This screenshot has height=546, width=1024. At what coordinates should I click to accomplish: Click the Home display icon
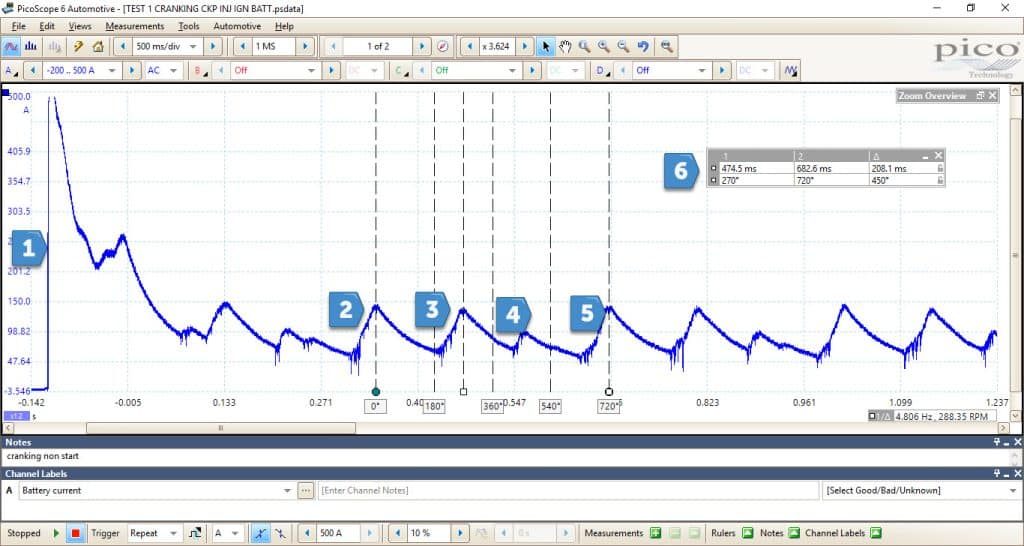tap(98, 46)
